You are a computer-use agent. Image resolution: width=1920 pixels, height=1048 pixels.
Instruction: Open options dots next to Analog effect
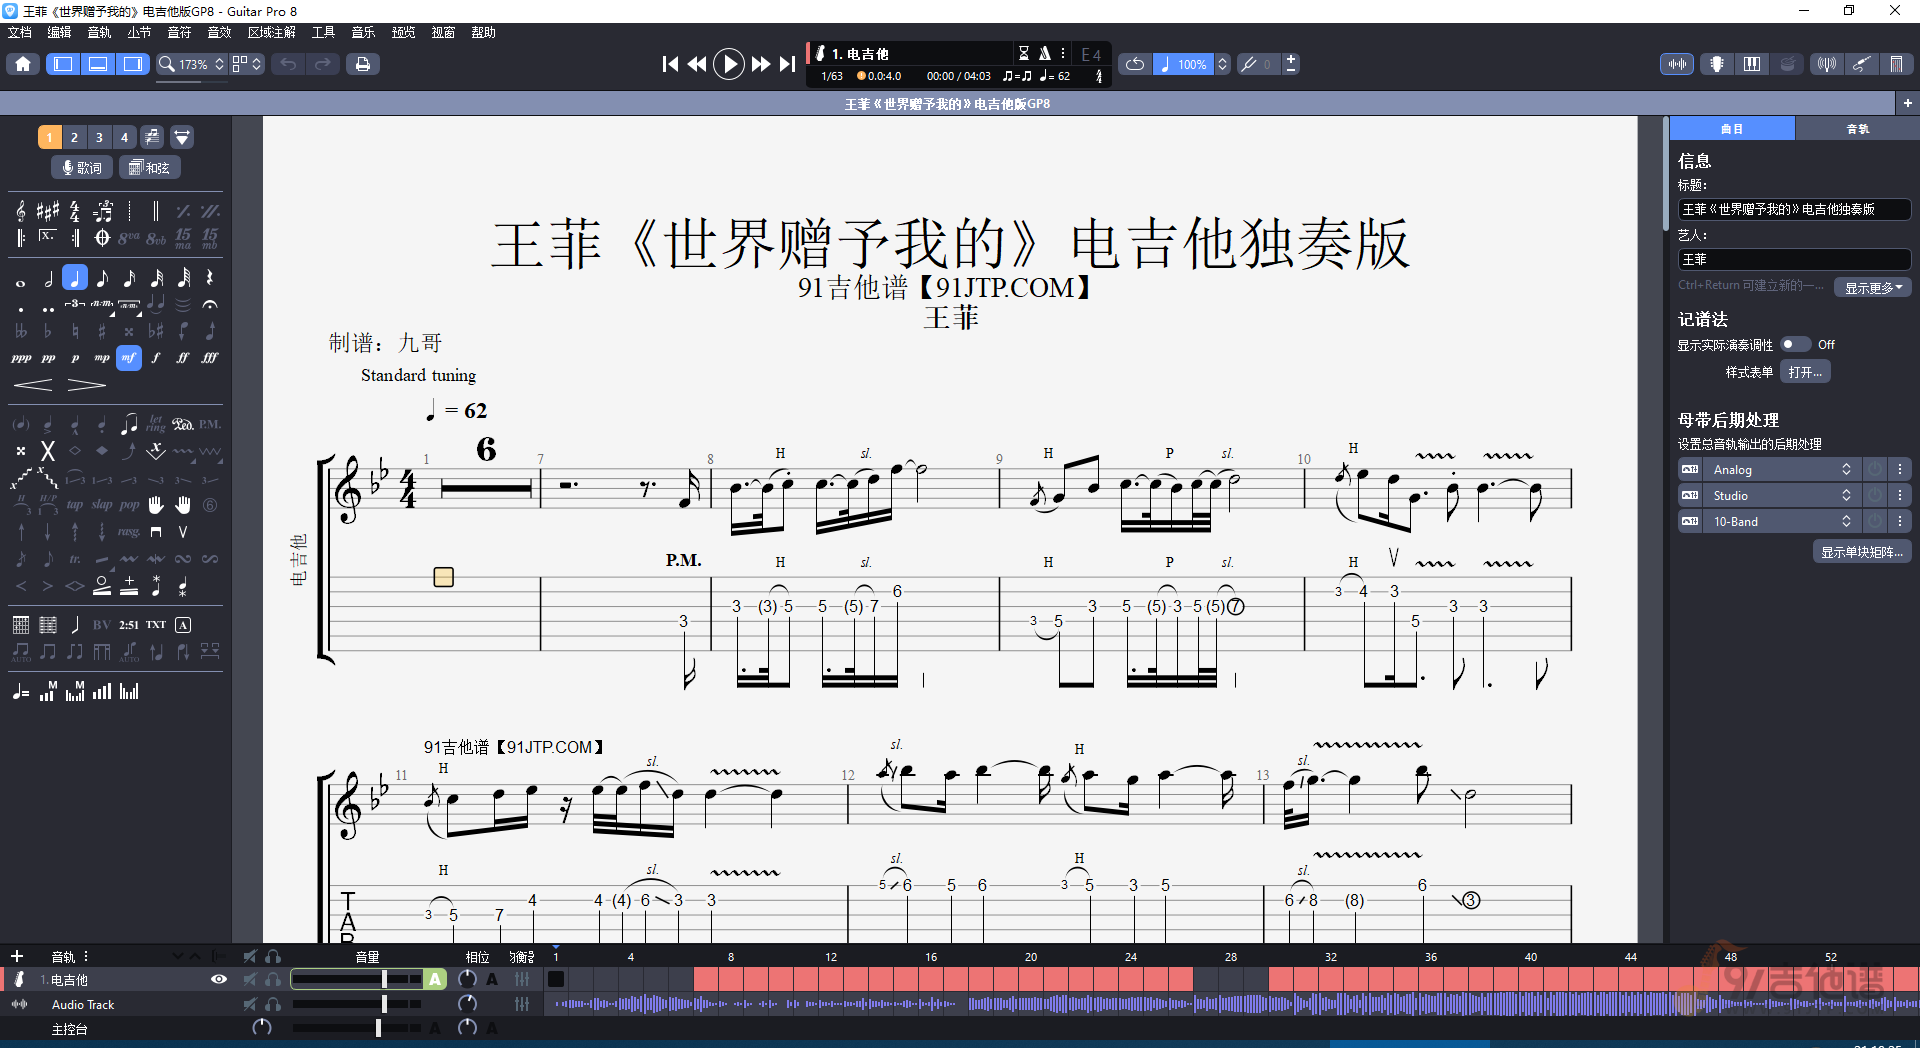point(1900,470)
